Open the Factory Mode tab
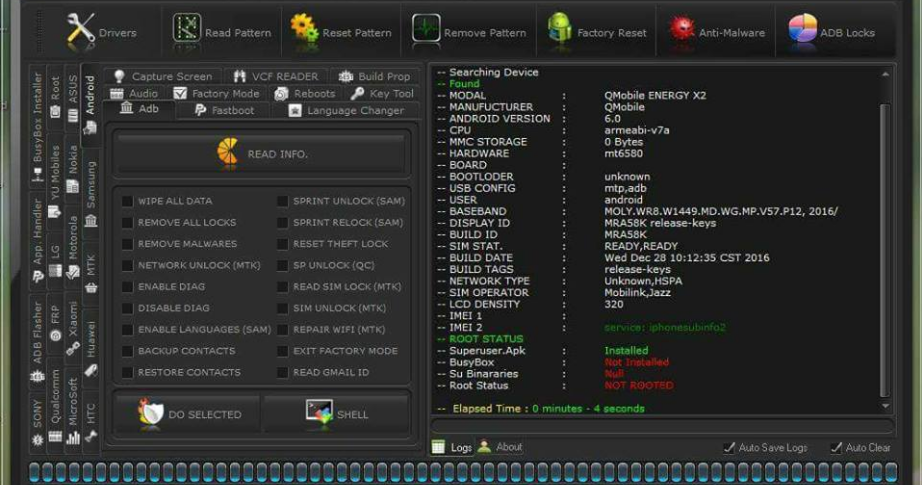Screen dimensions: 922x485 coord(217,93)
